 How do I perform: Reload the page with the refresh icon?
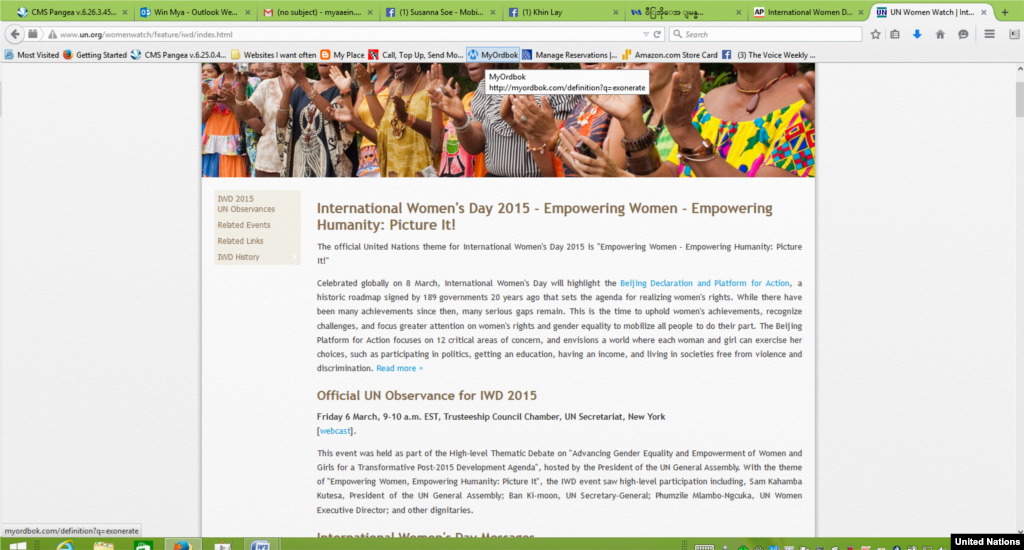click(x=657, y=34)
